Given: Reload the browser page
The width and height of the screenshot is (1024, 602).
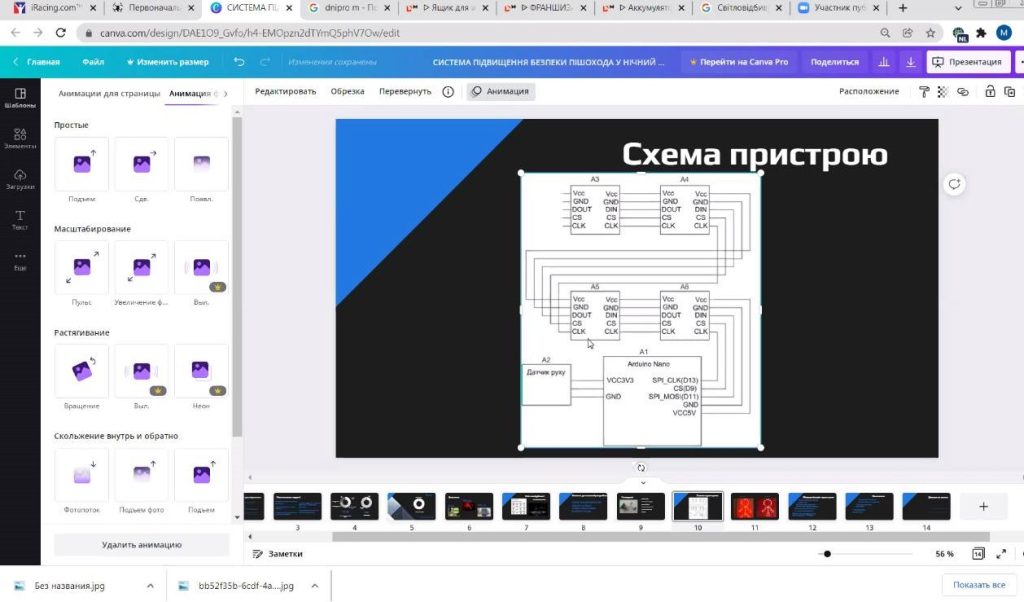Looking at the screenshot, I should [61, 33].
